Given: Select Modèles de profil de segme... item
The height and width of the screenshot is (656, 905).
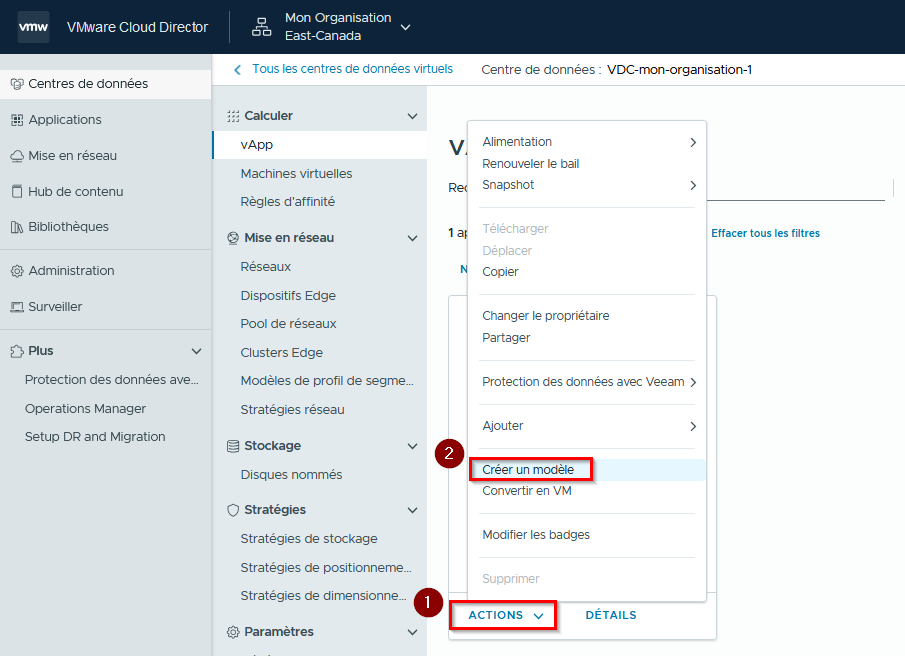Looking at the screenshot, I should tap(327, 381).
